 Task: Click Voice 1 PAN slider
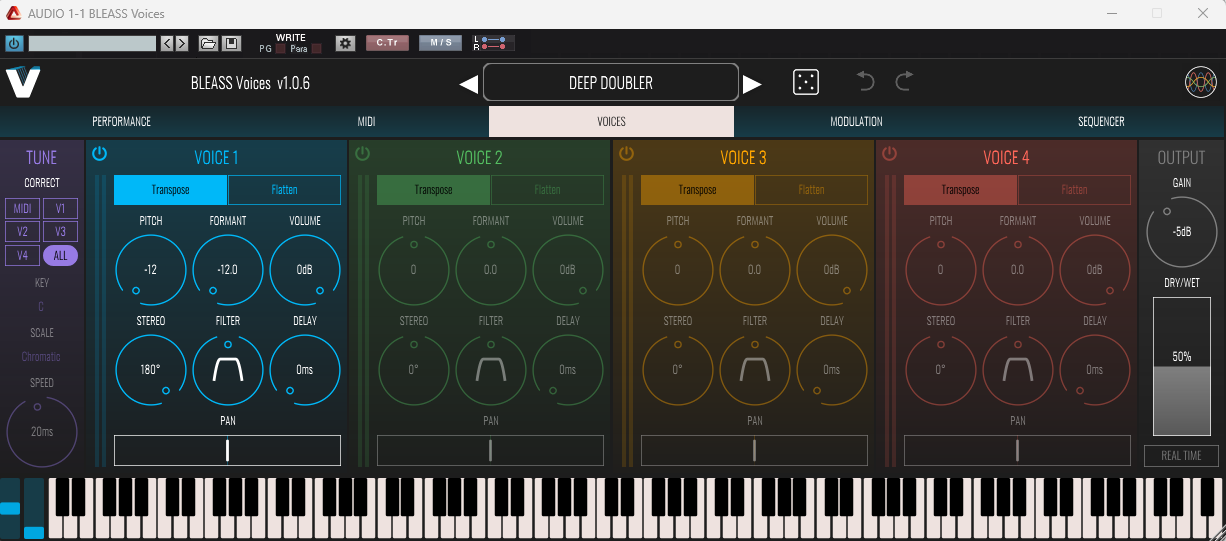[227, 450]
